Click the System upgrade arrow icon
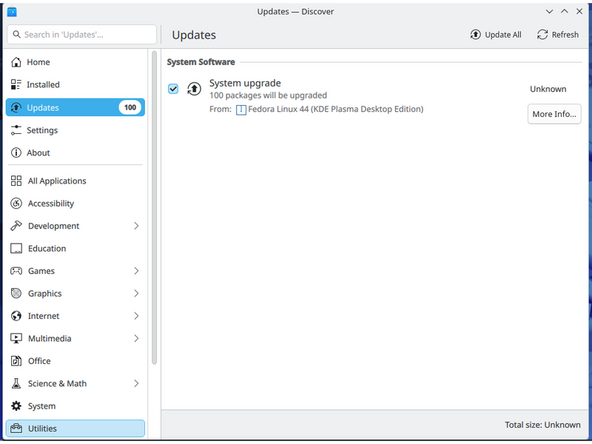The width and height of the screenshot is (592, 444). [194, 89]
